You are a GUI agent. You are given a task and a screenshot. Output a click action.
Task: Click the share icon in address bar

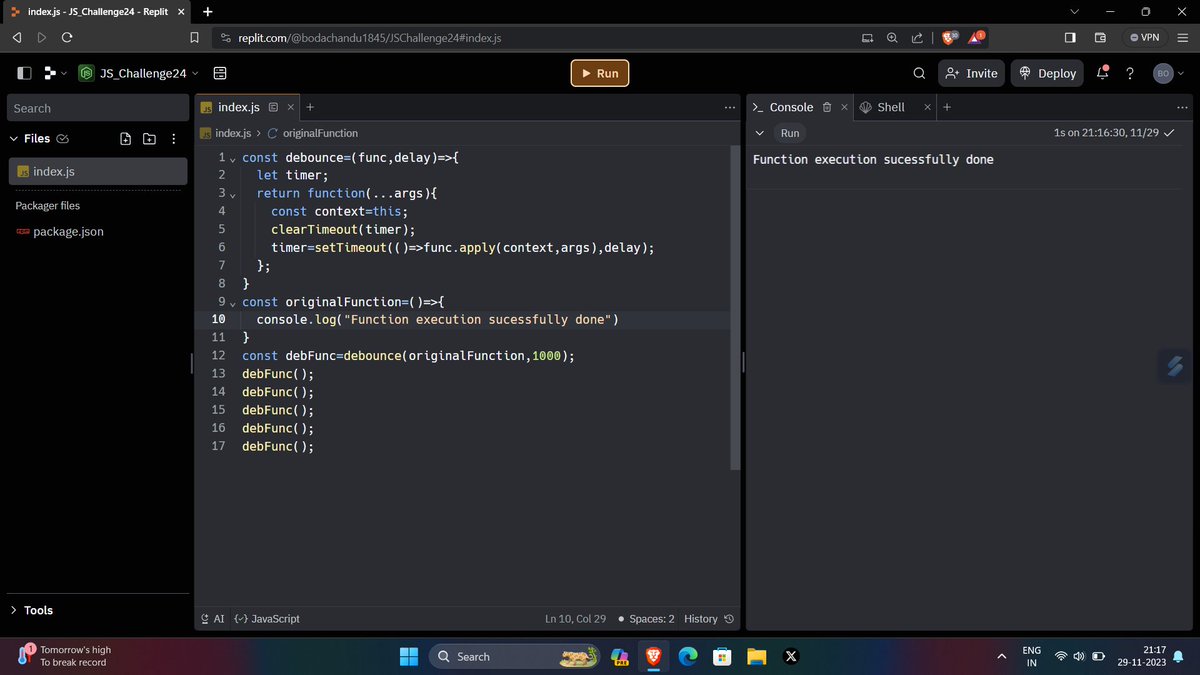[917, 38]
